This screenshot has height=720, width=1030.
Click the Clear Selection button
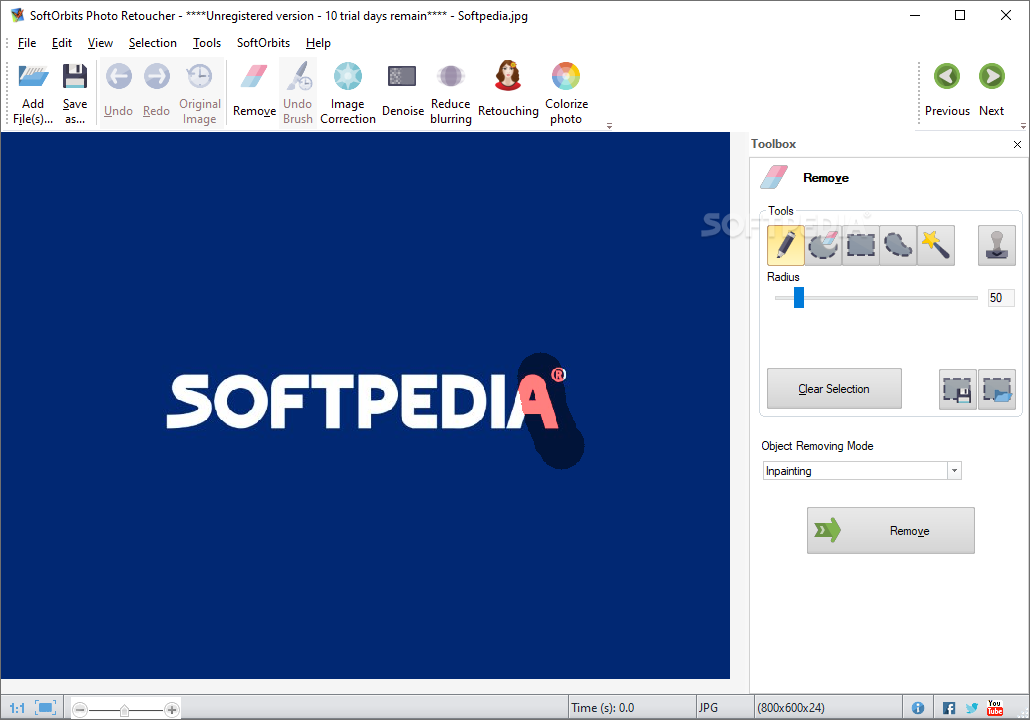(834, 389)
